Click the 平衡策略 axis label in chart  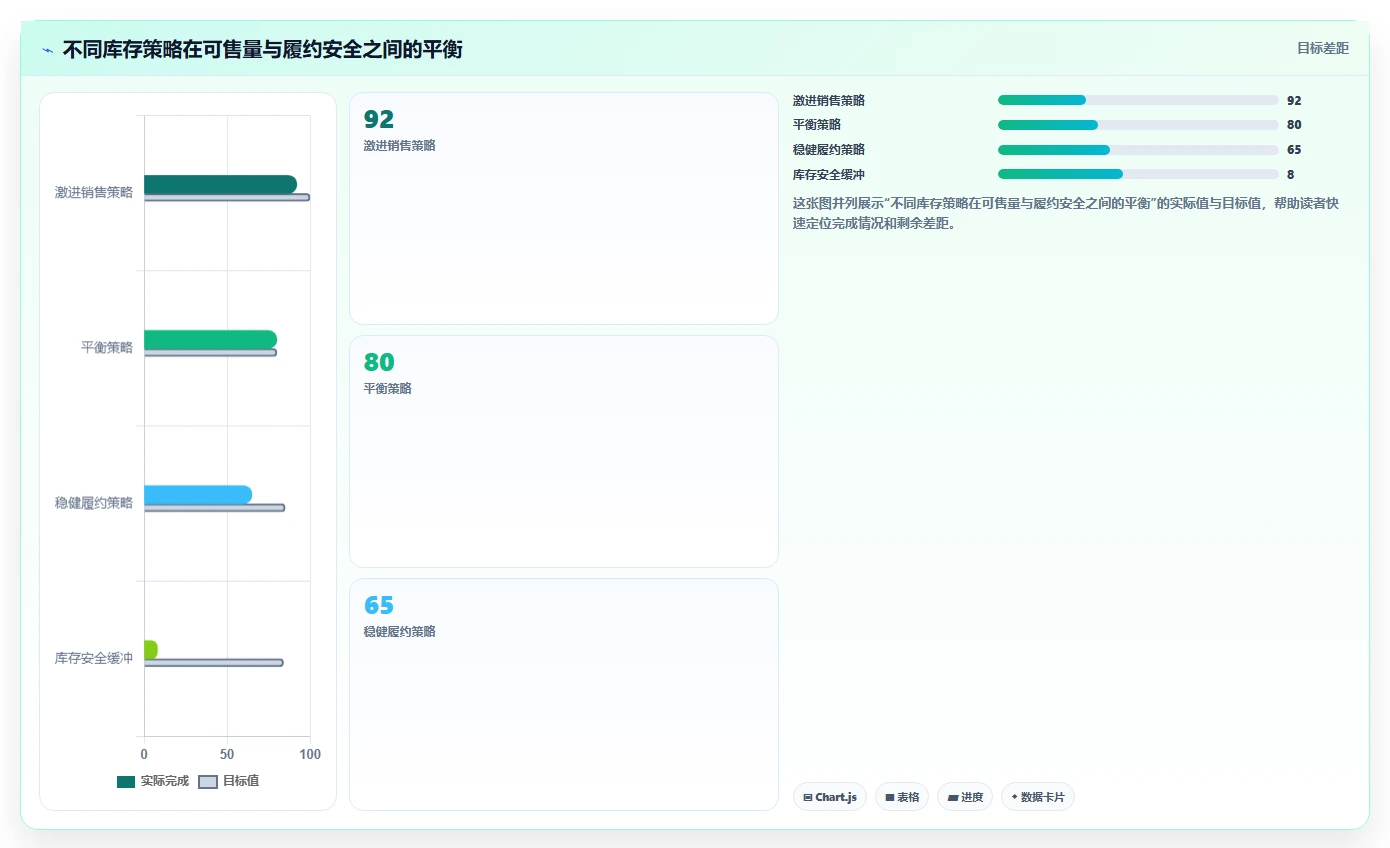pyautogui.click(x=107, y=347)
